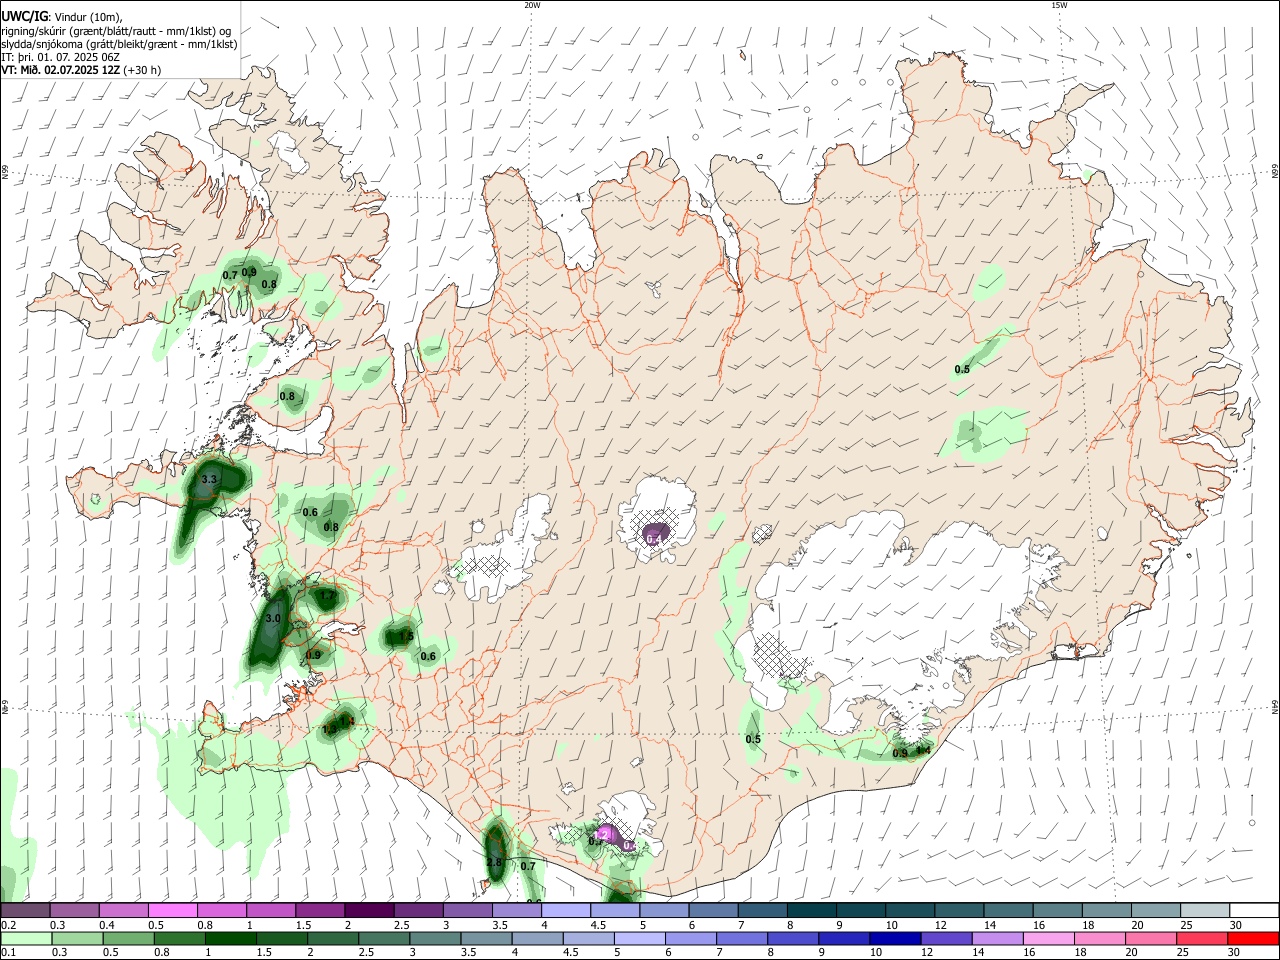The image size is (1280, 960).
Task: Click the '15W' longitude label
Action: point(1059,5)
